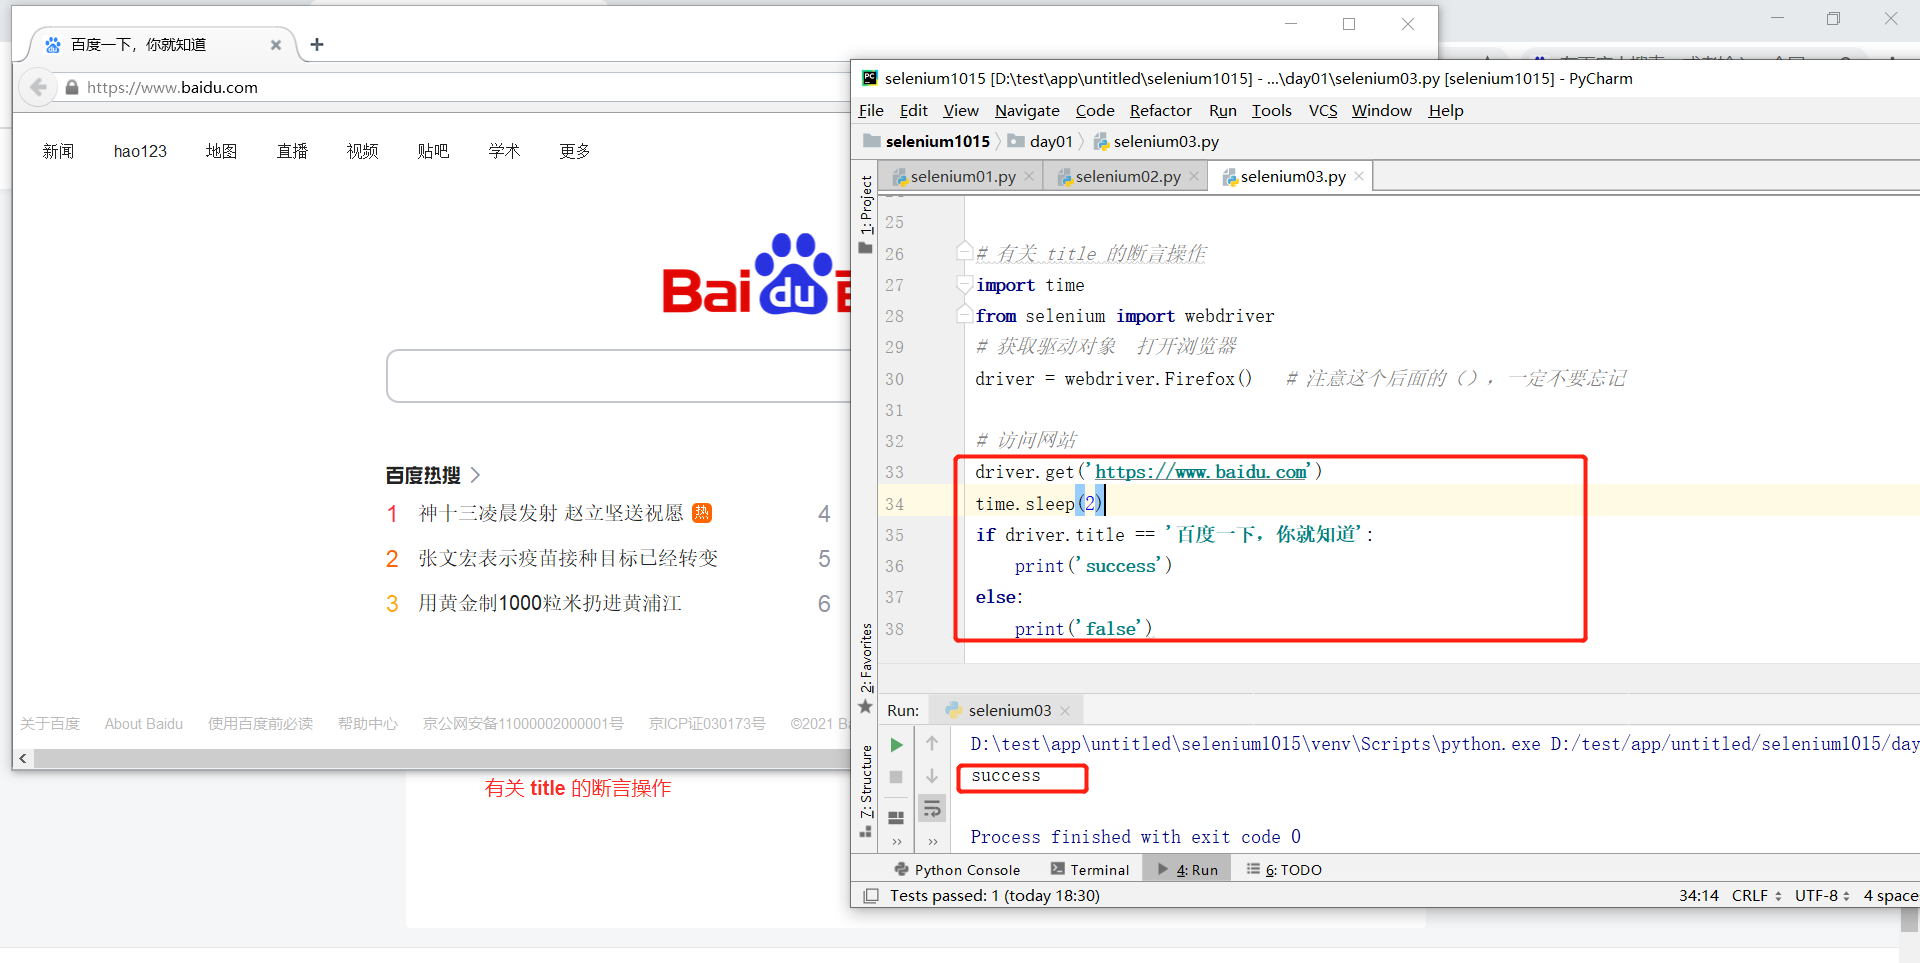The width and height of the screenshot is (1920, 963).
Task: Change CRLF line separator in status bar
Action: tap(1757, 896)
